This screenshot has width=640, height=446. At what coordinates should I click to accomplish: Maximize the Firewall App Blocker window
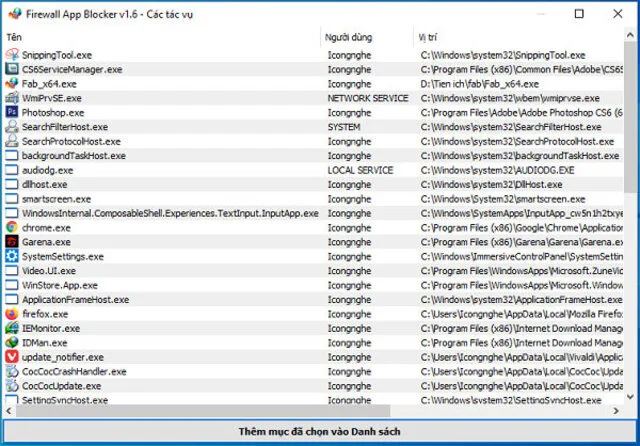[579, 14]
